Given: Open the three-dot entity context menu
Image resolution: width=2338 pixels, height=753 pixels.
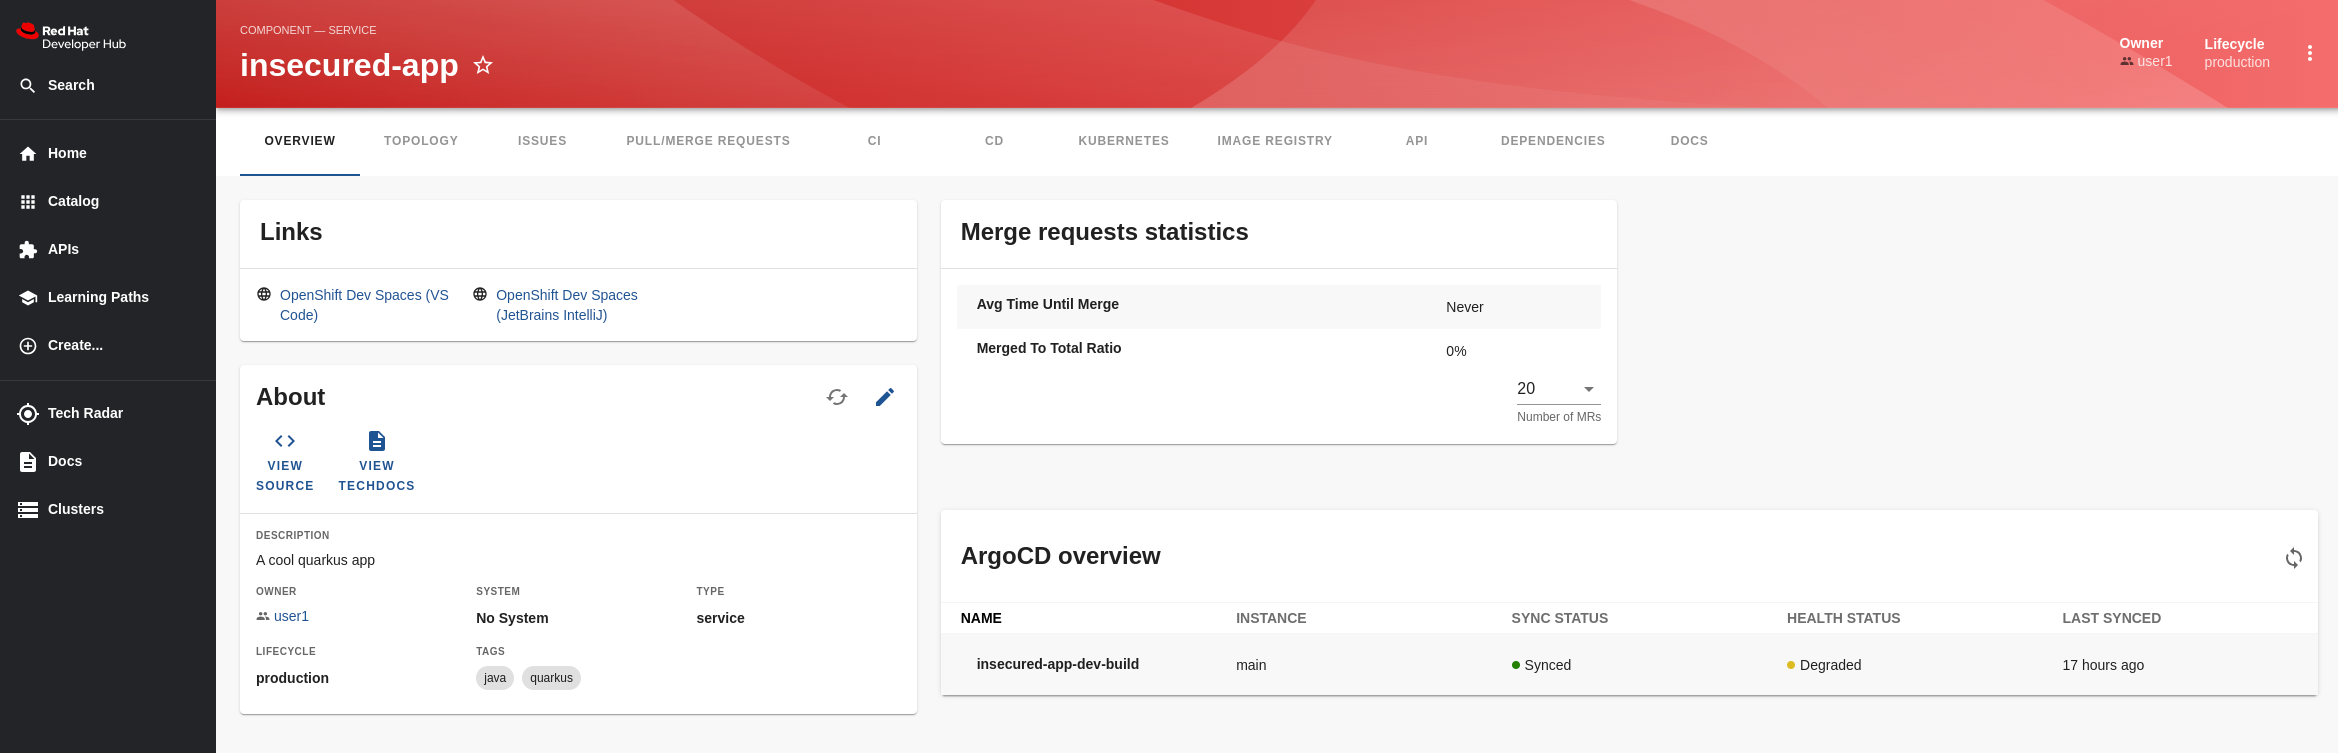Looking at the screenshot, I should click(x=2309, y=53).
